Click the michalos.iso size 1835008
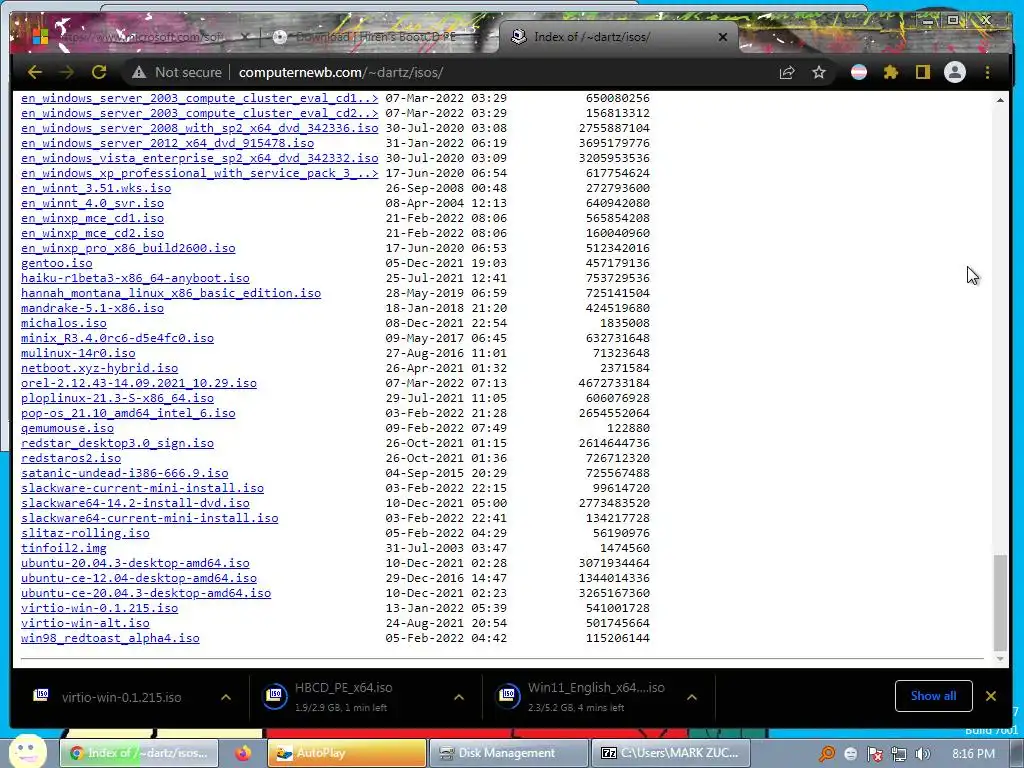This screenshot has width=1024, height=768. point(625,323)
